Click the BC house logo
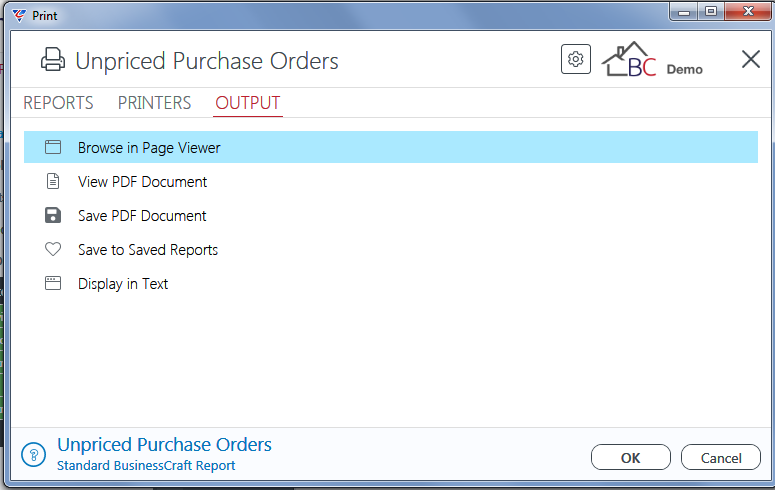 [x=629, y=59]
